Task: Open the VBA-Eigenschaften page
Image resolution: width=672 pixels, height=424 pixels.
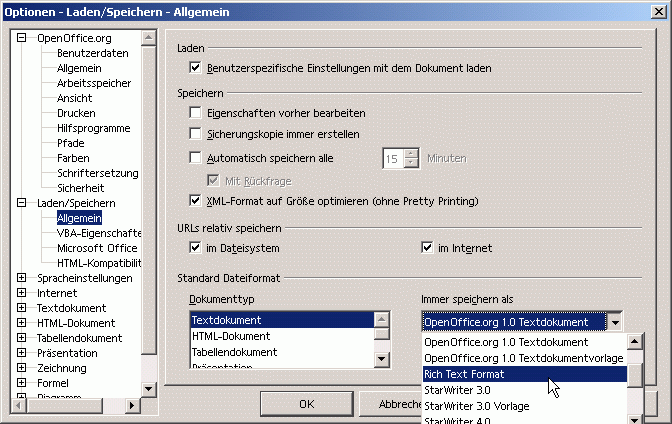Action: point(99,233)
